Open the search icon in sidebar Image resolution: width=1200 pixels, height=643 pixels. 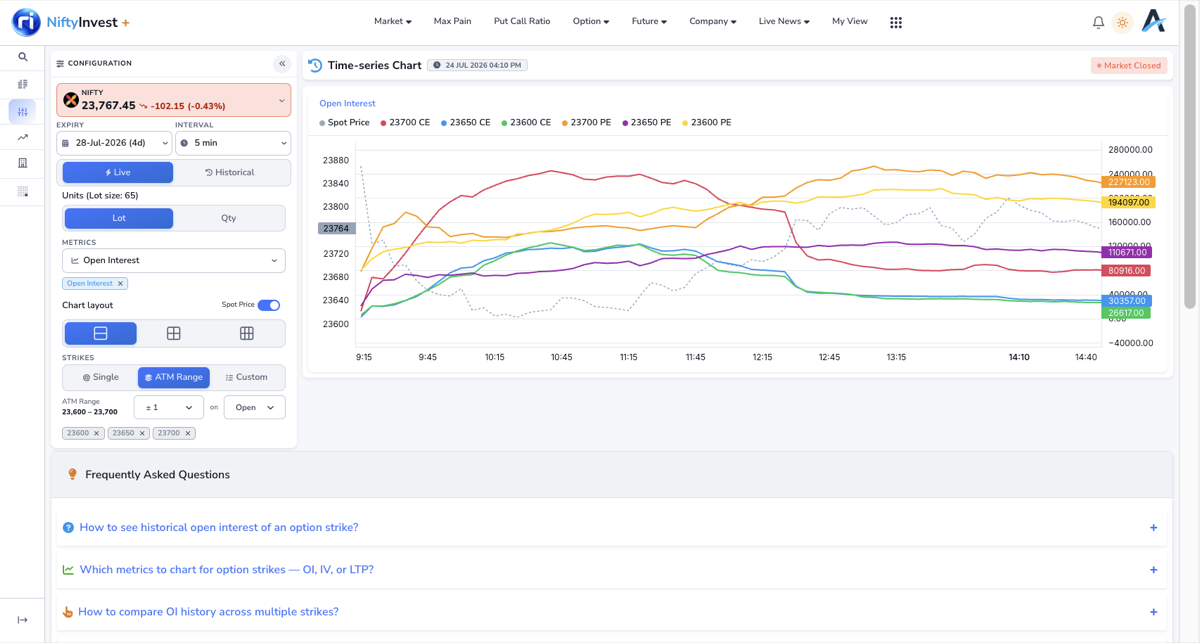22,57
